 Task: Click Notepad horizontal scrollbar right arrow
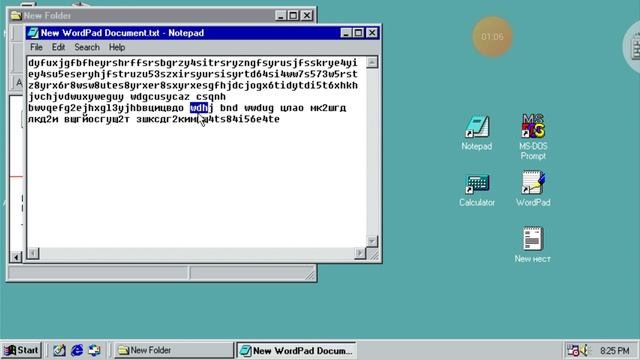tap(360, 253)
